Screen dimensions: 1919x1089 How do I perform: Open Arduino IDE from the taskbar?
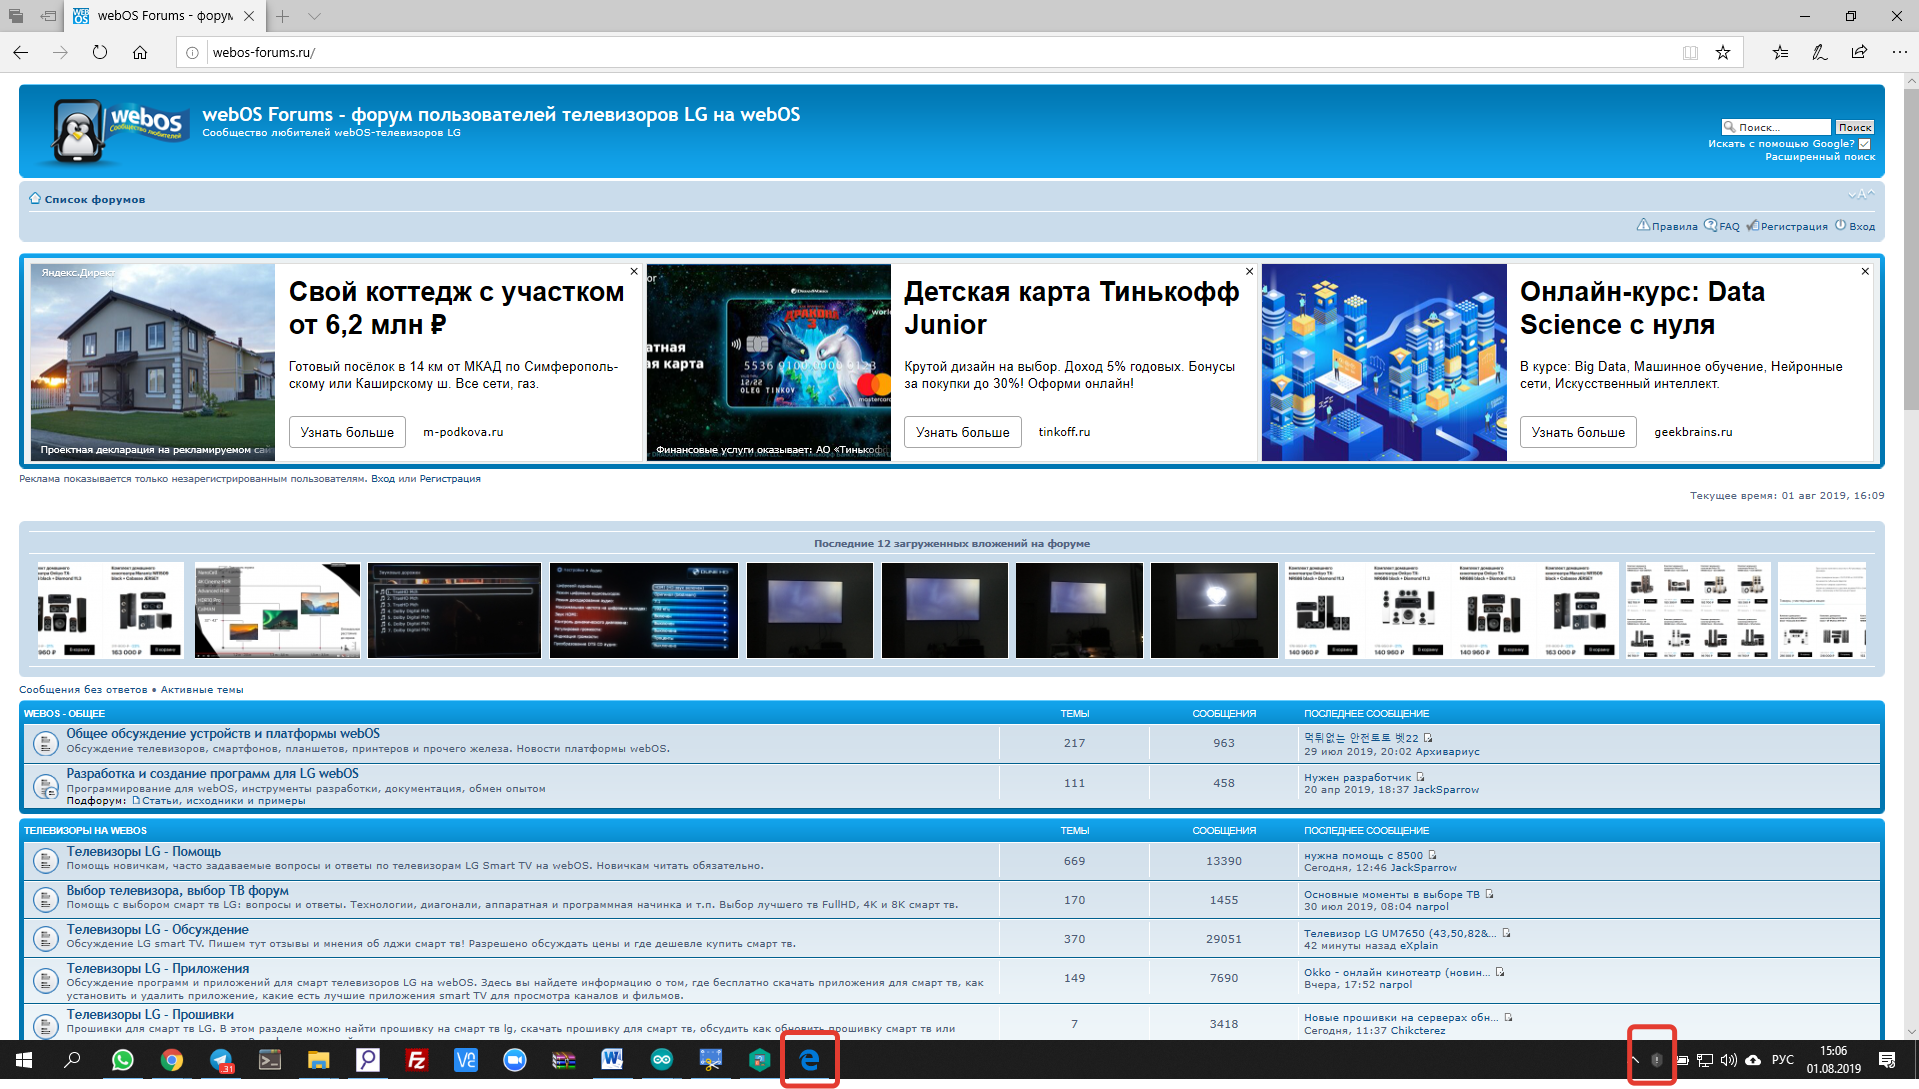661,1060
